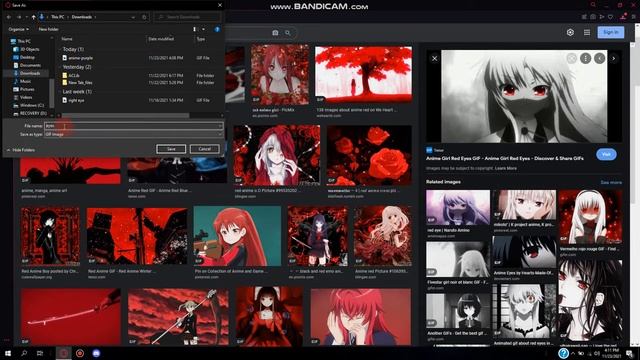
Task: Go forward in the Save As dialog
Action: pyautogui.click(x=19, y=17)
